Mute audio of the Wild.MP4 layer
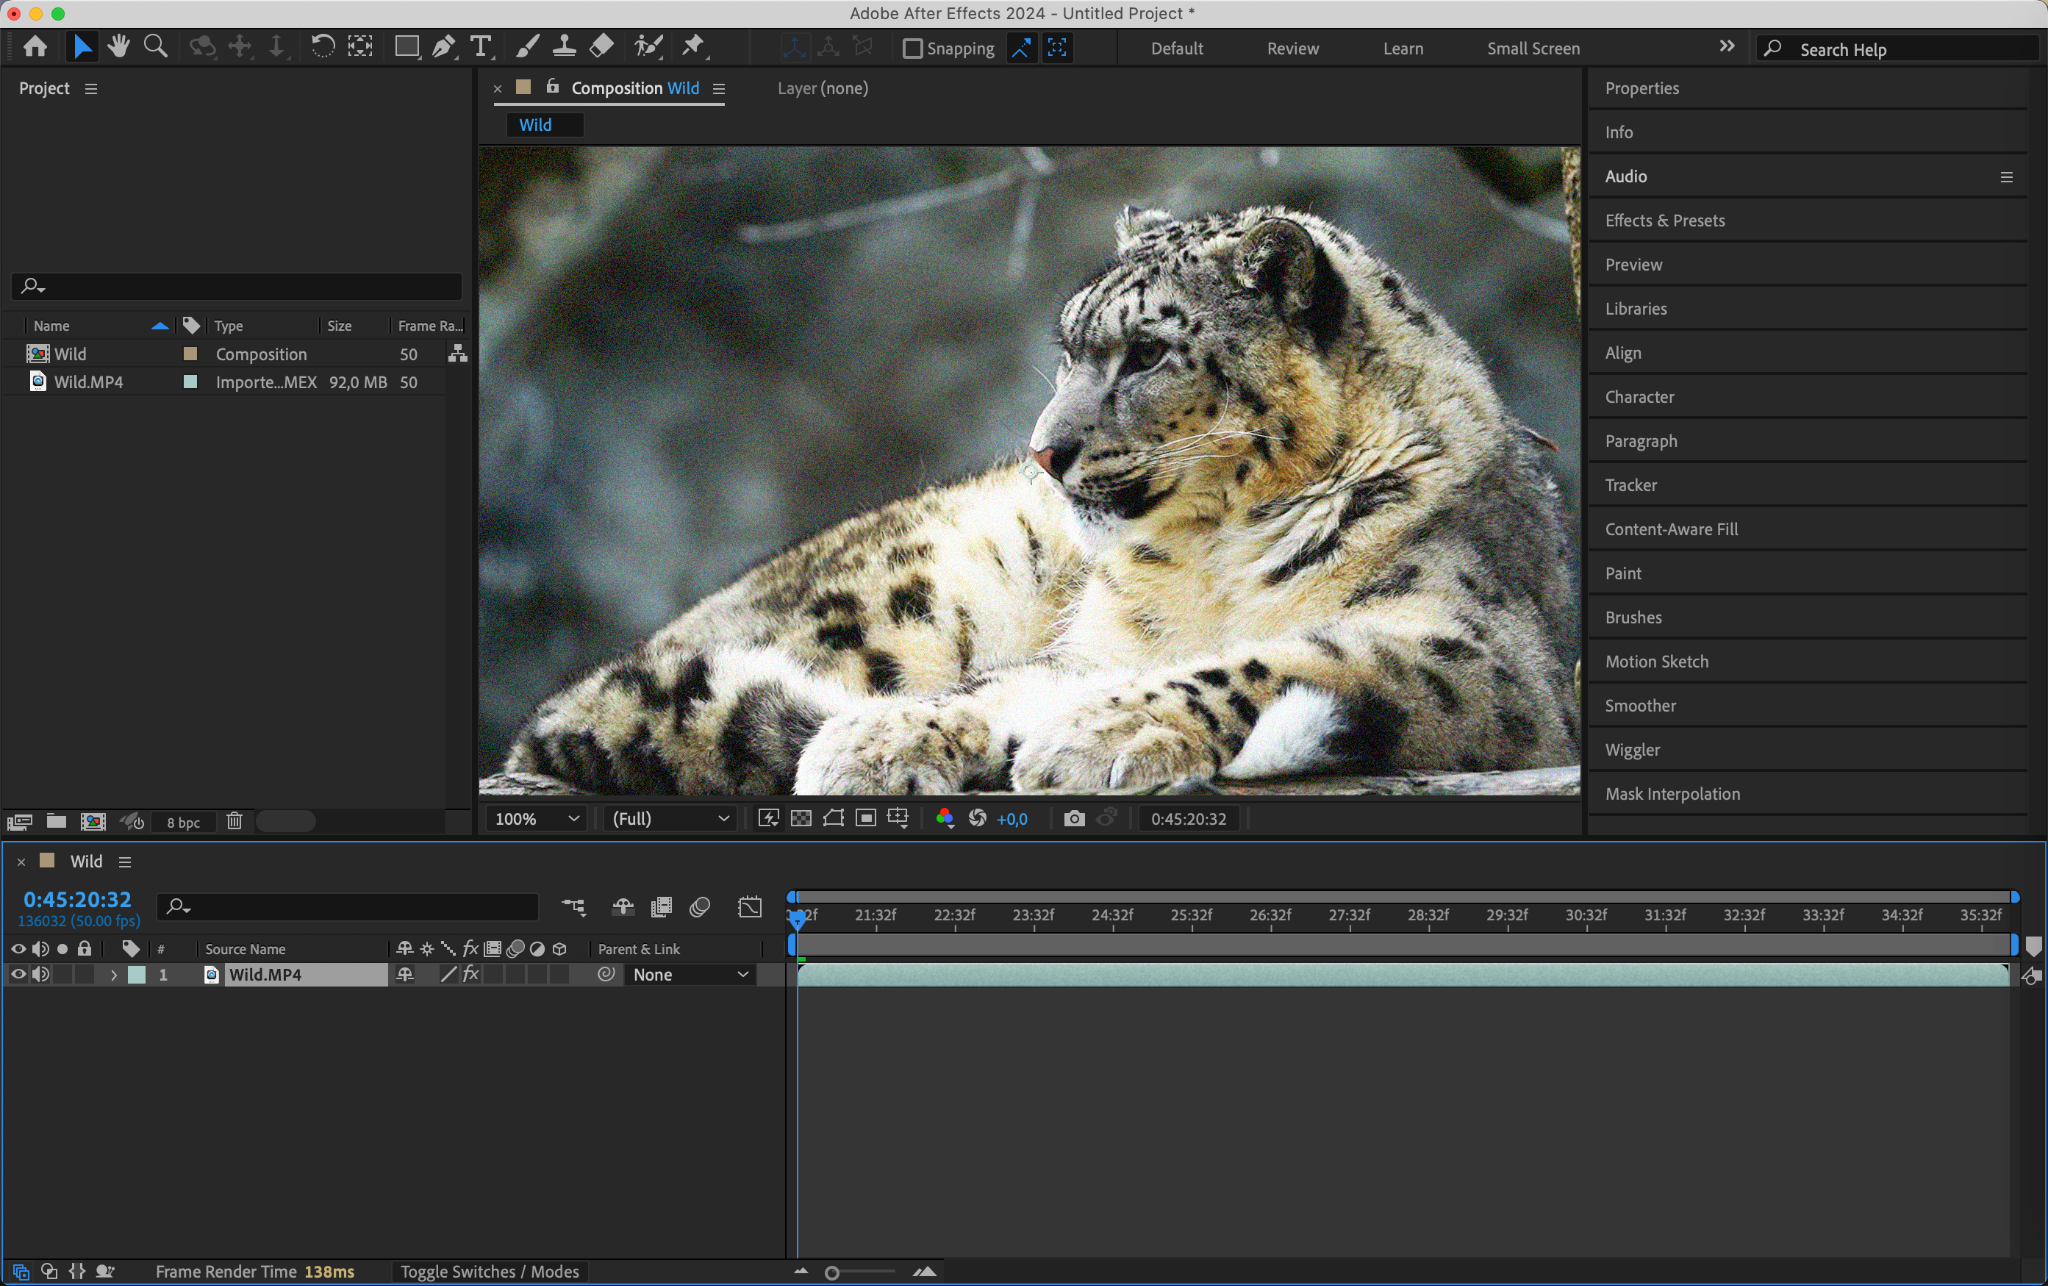The image size is (2048, 1286). (x=40, y=974)
